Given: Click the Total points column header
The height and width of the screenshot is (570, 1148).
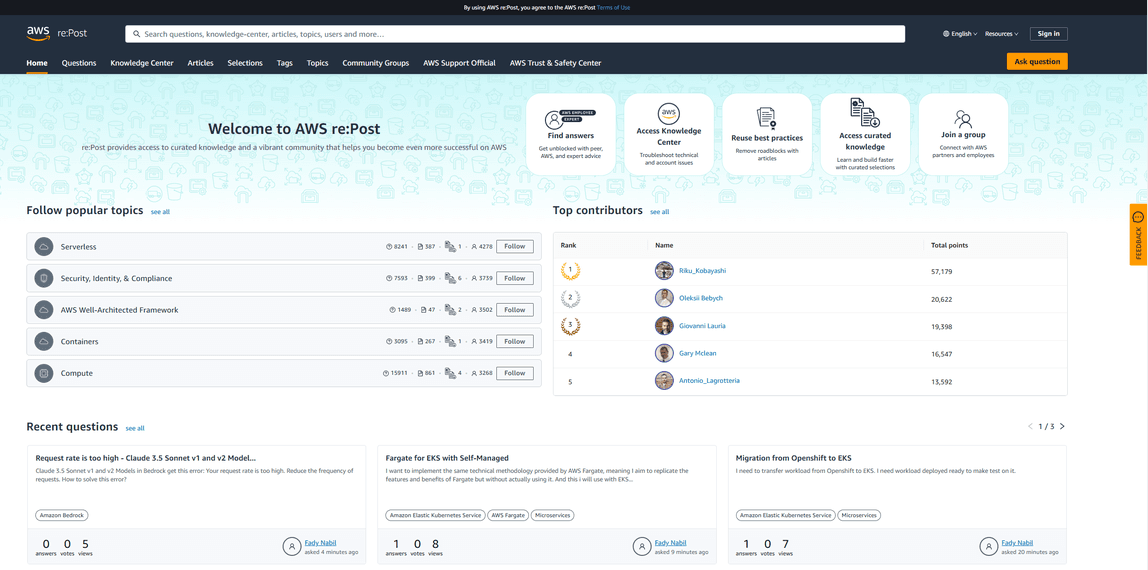Looking at the screenshot, I should 950,245.
